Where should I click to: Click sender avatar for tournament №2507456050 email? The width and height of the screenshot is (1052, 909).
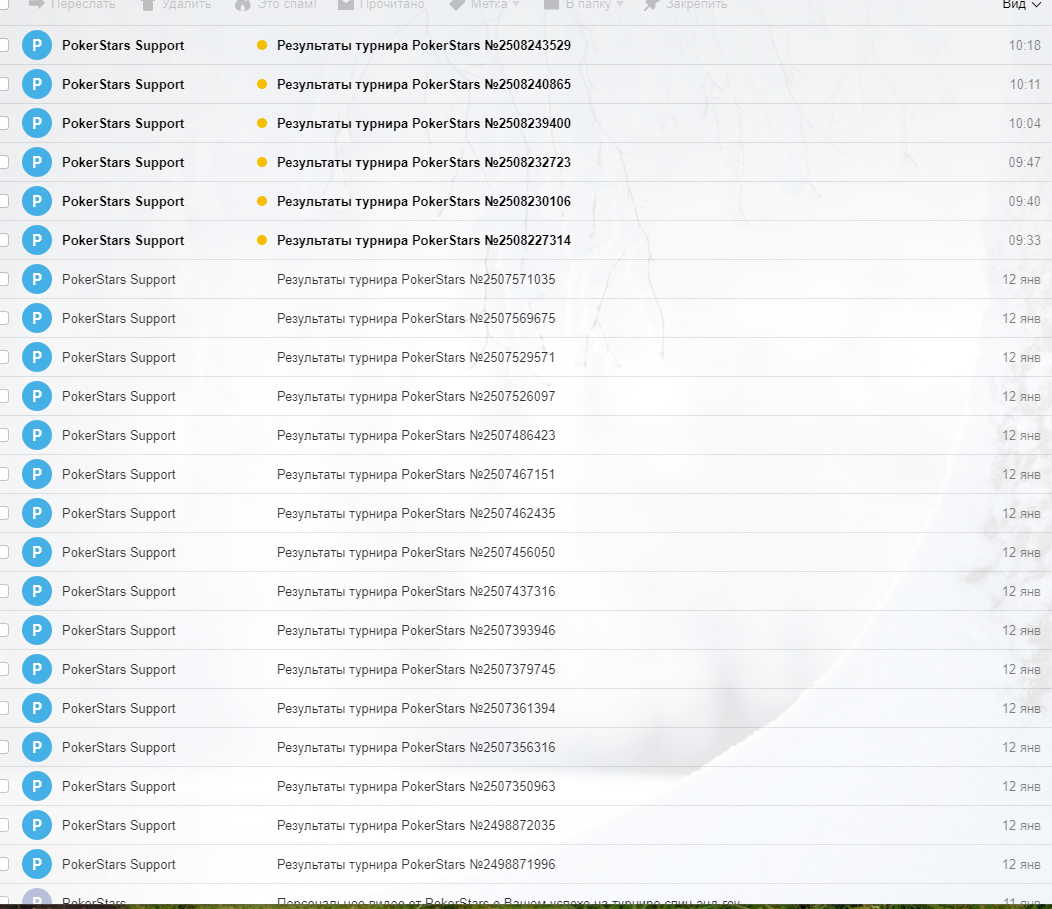click(37, 552)
